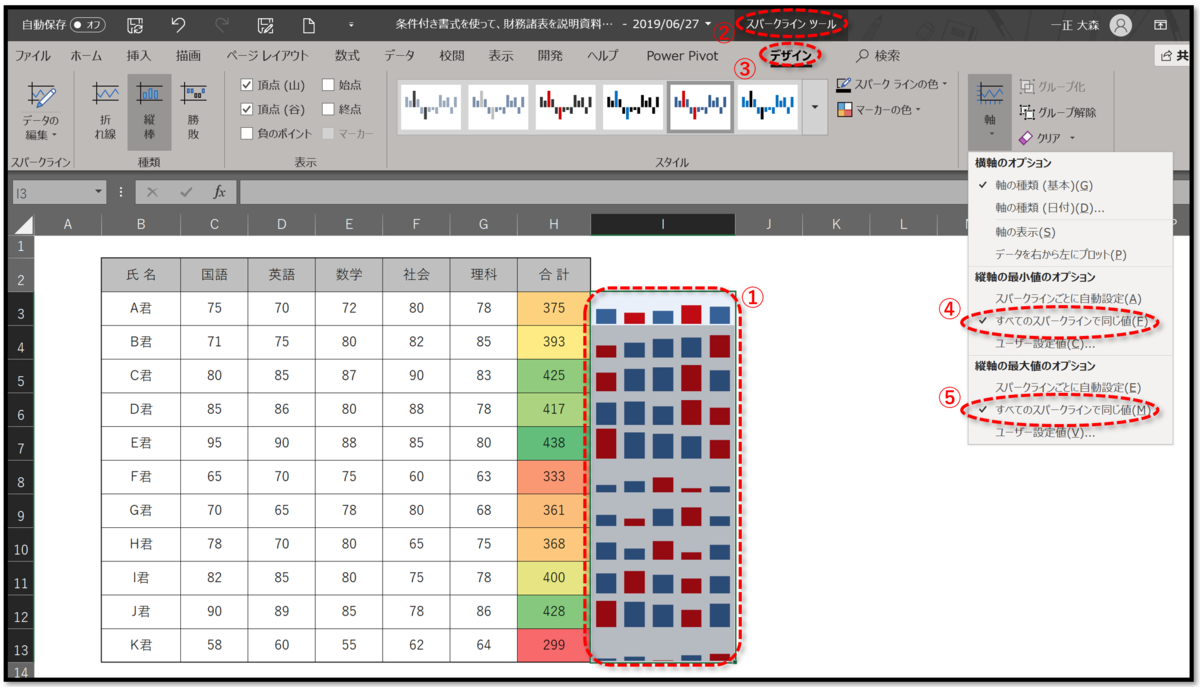The width and height of the screenshot is (1200, 687).
Task: Open the Name Box dropdown arrow
Action: coord(98,192)
